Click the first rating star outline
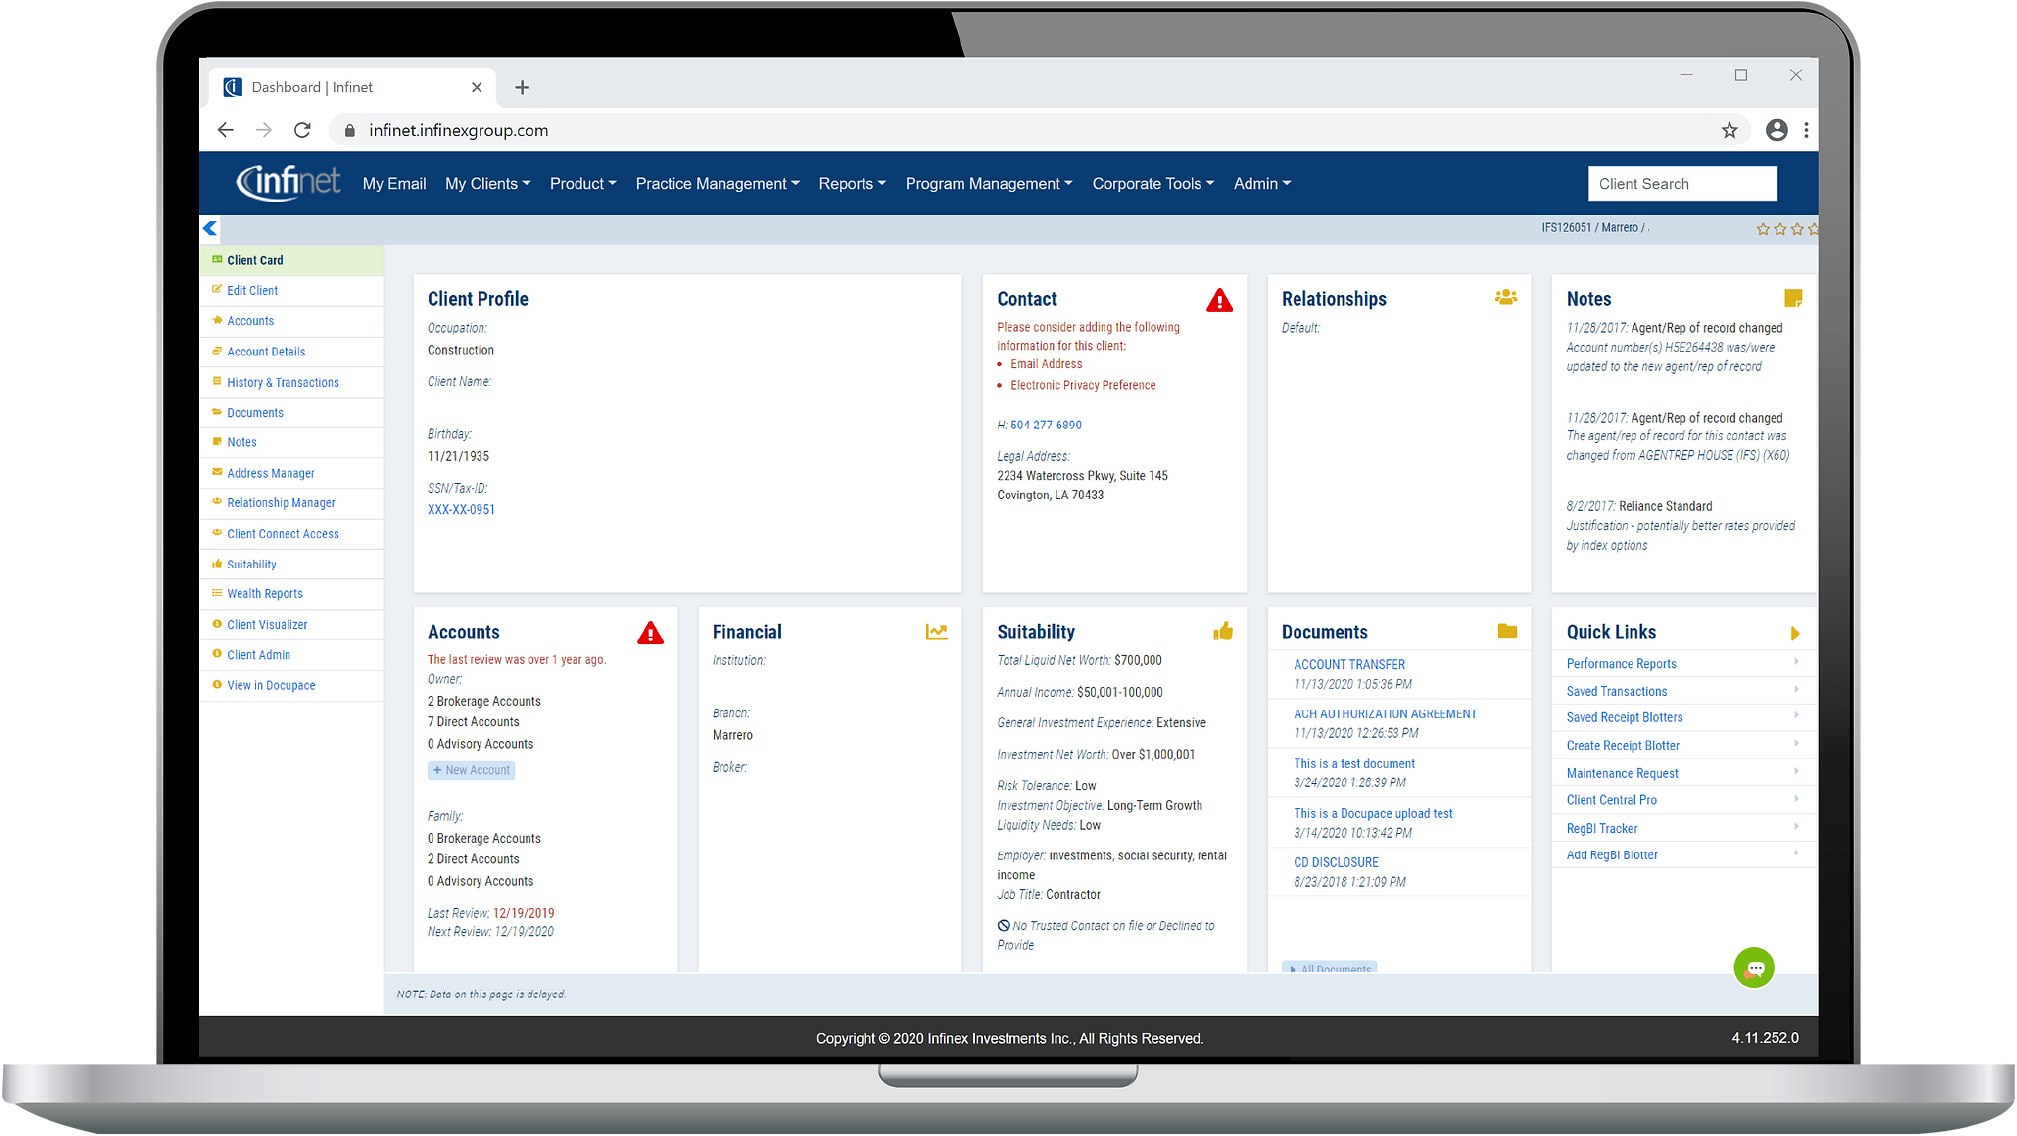Viewport: 2017px width, 1136px height. click(1763, 229)
